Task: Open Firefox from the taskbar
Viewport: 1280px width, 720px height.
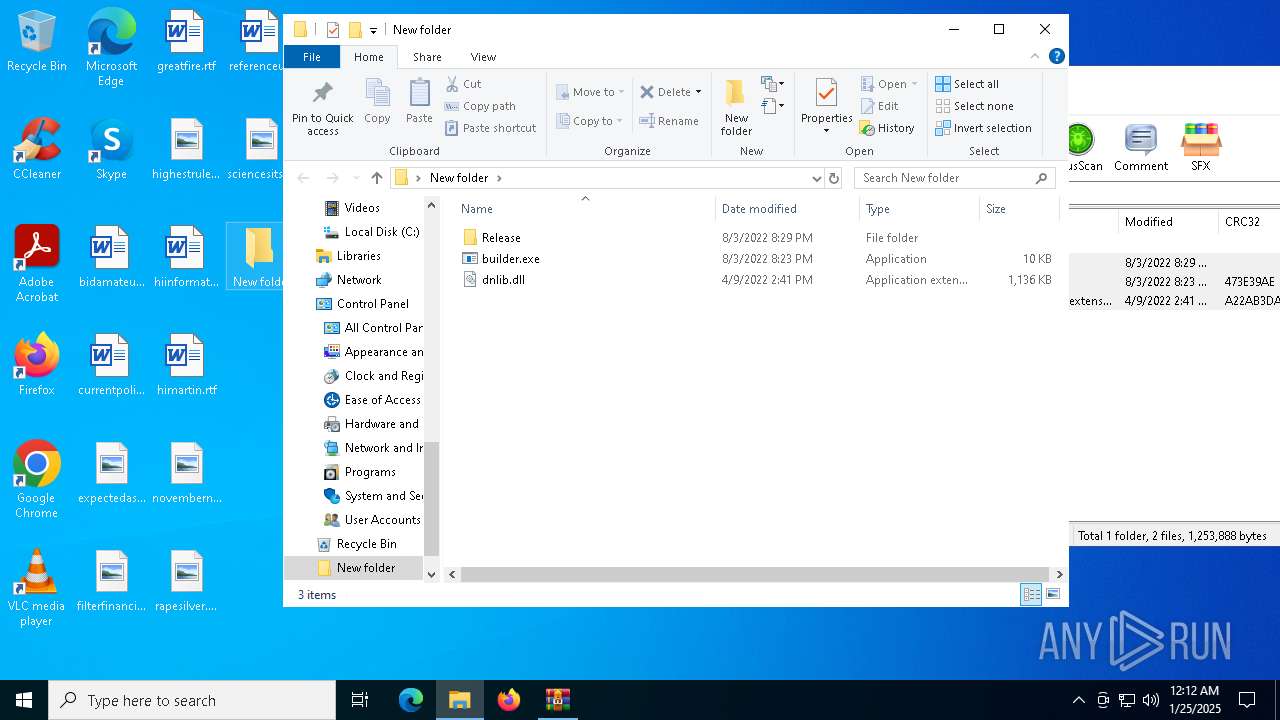Action: (x=509, y=700)
